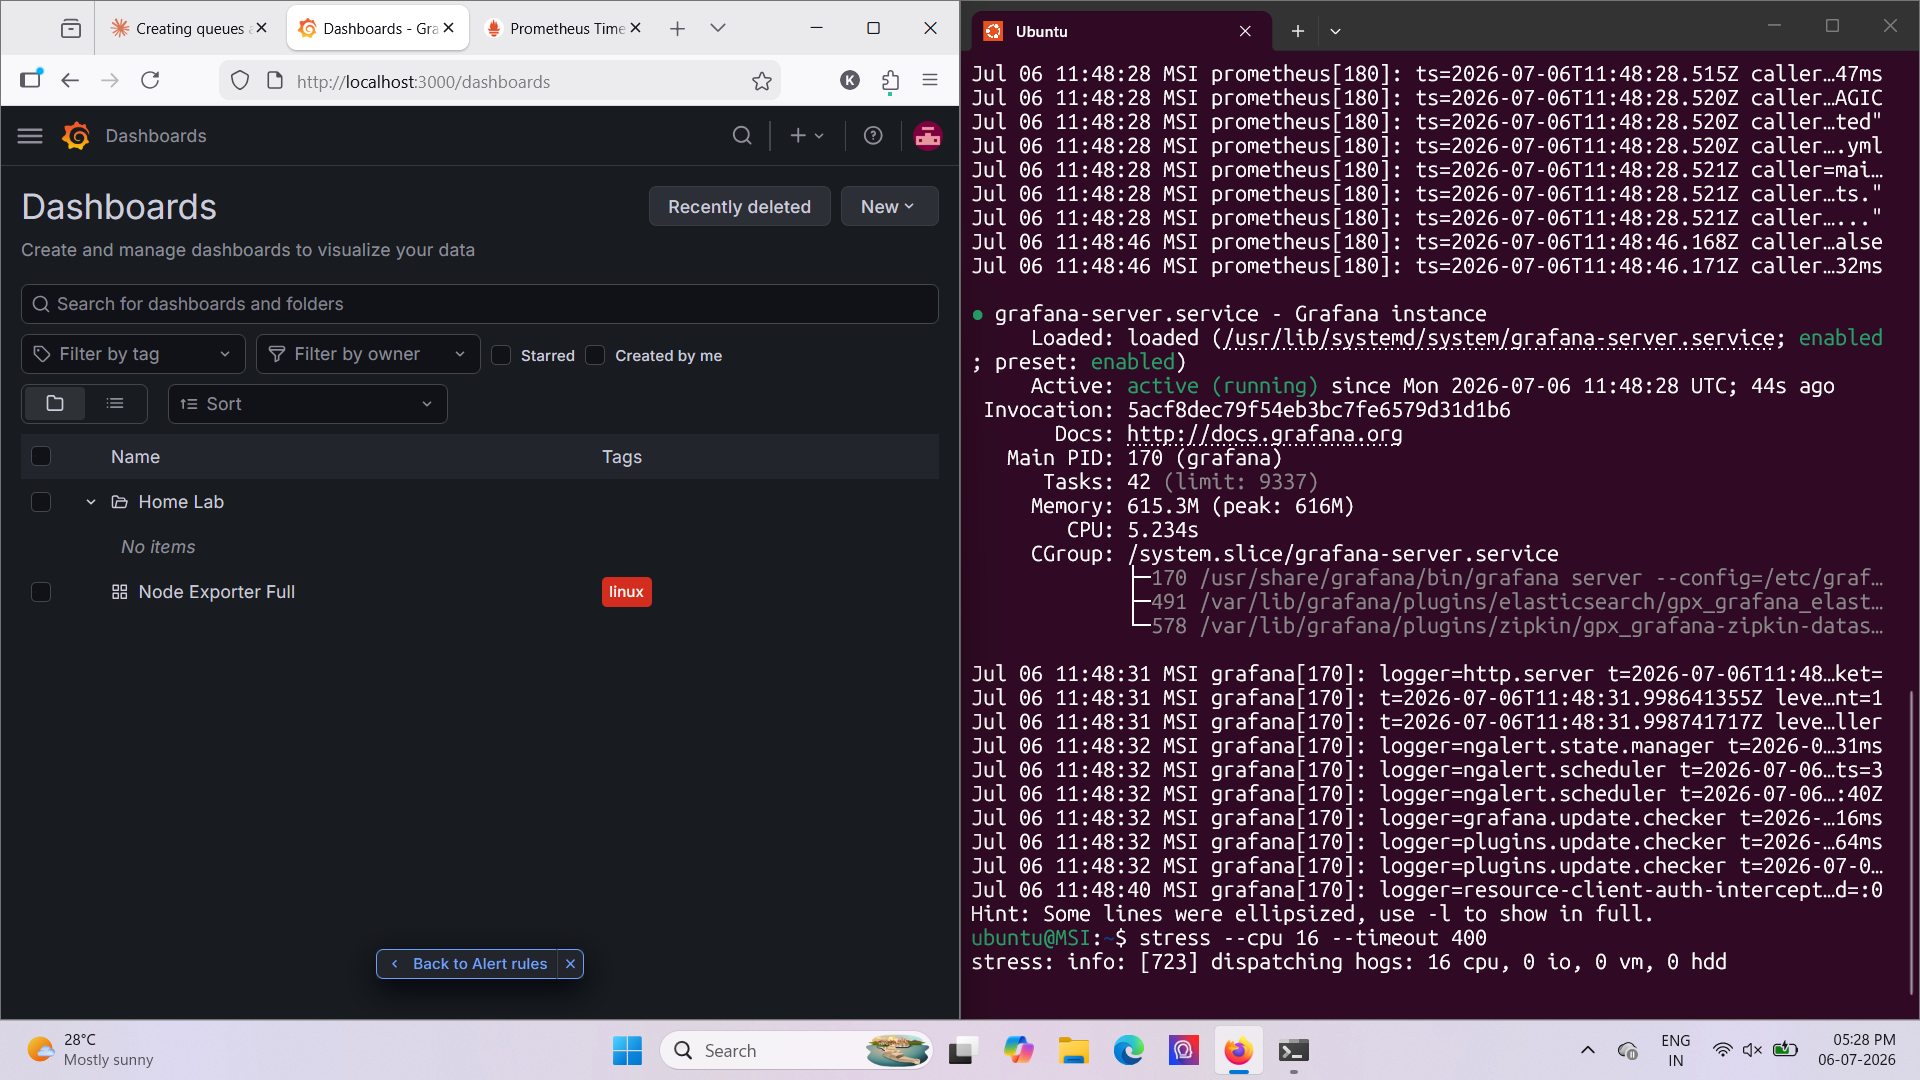
Task: Open the Node Exporter Full dashboard
Action: (217, 592)
